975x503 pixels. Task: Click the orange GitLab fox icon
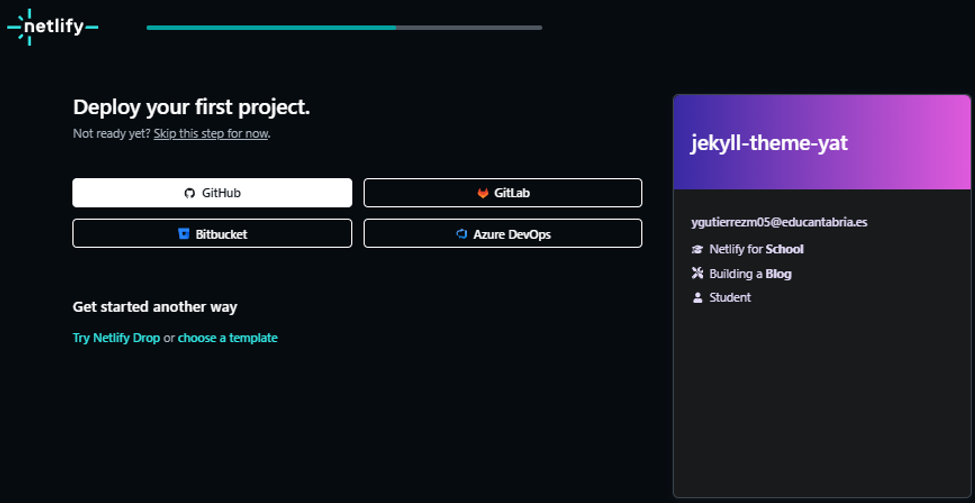pyautogui.click(x=483, y=193)
